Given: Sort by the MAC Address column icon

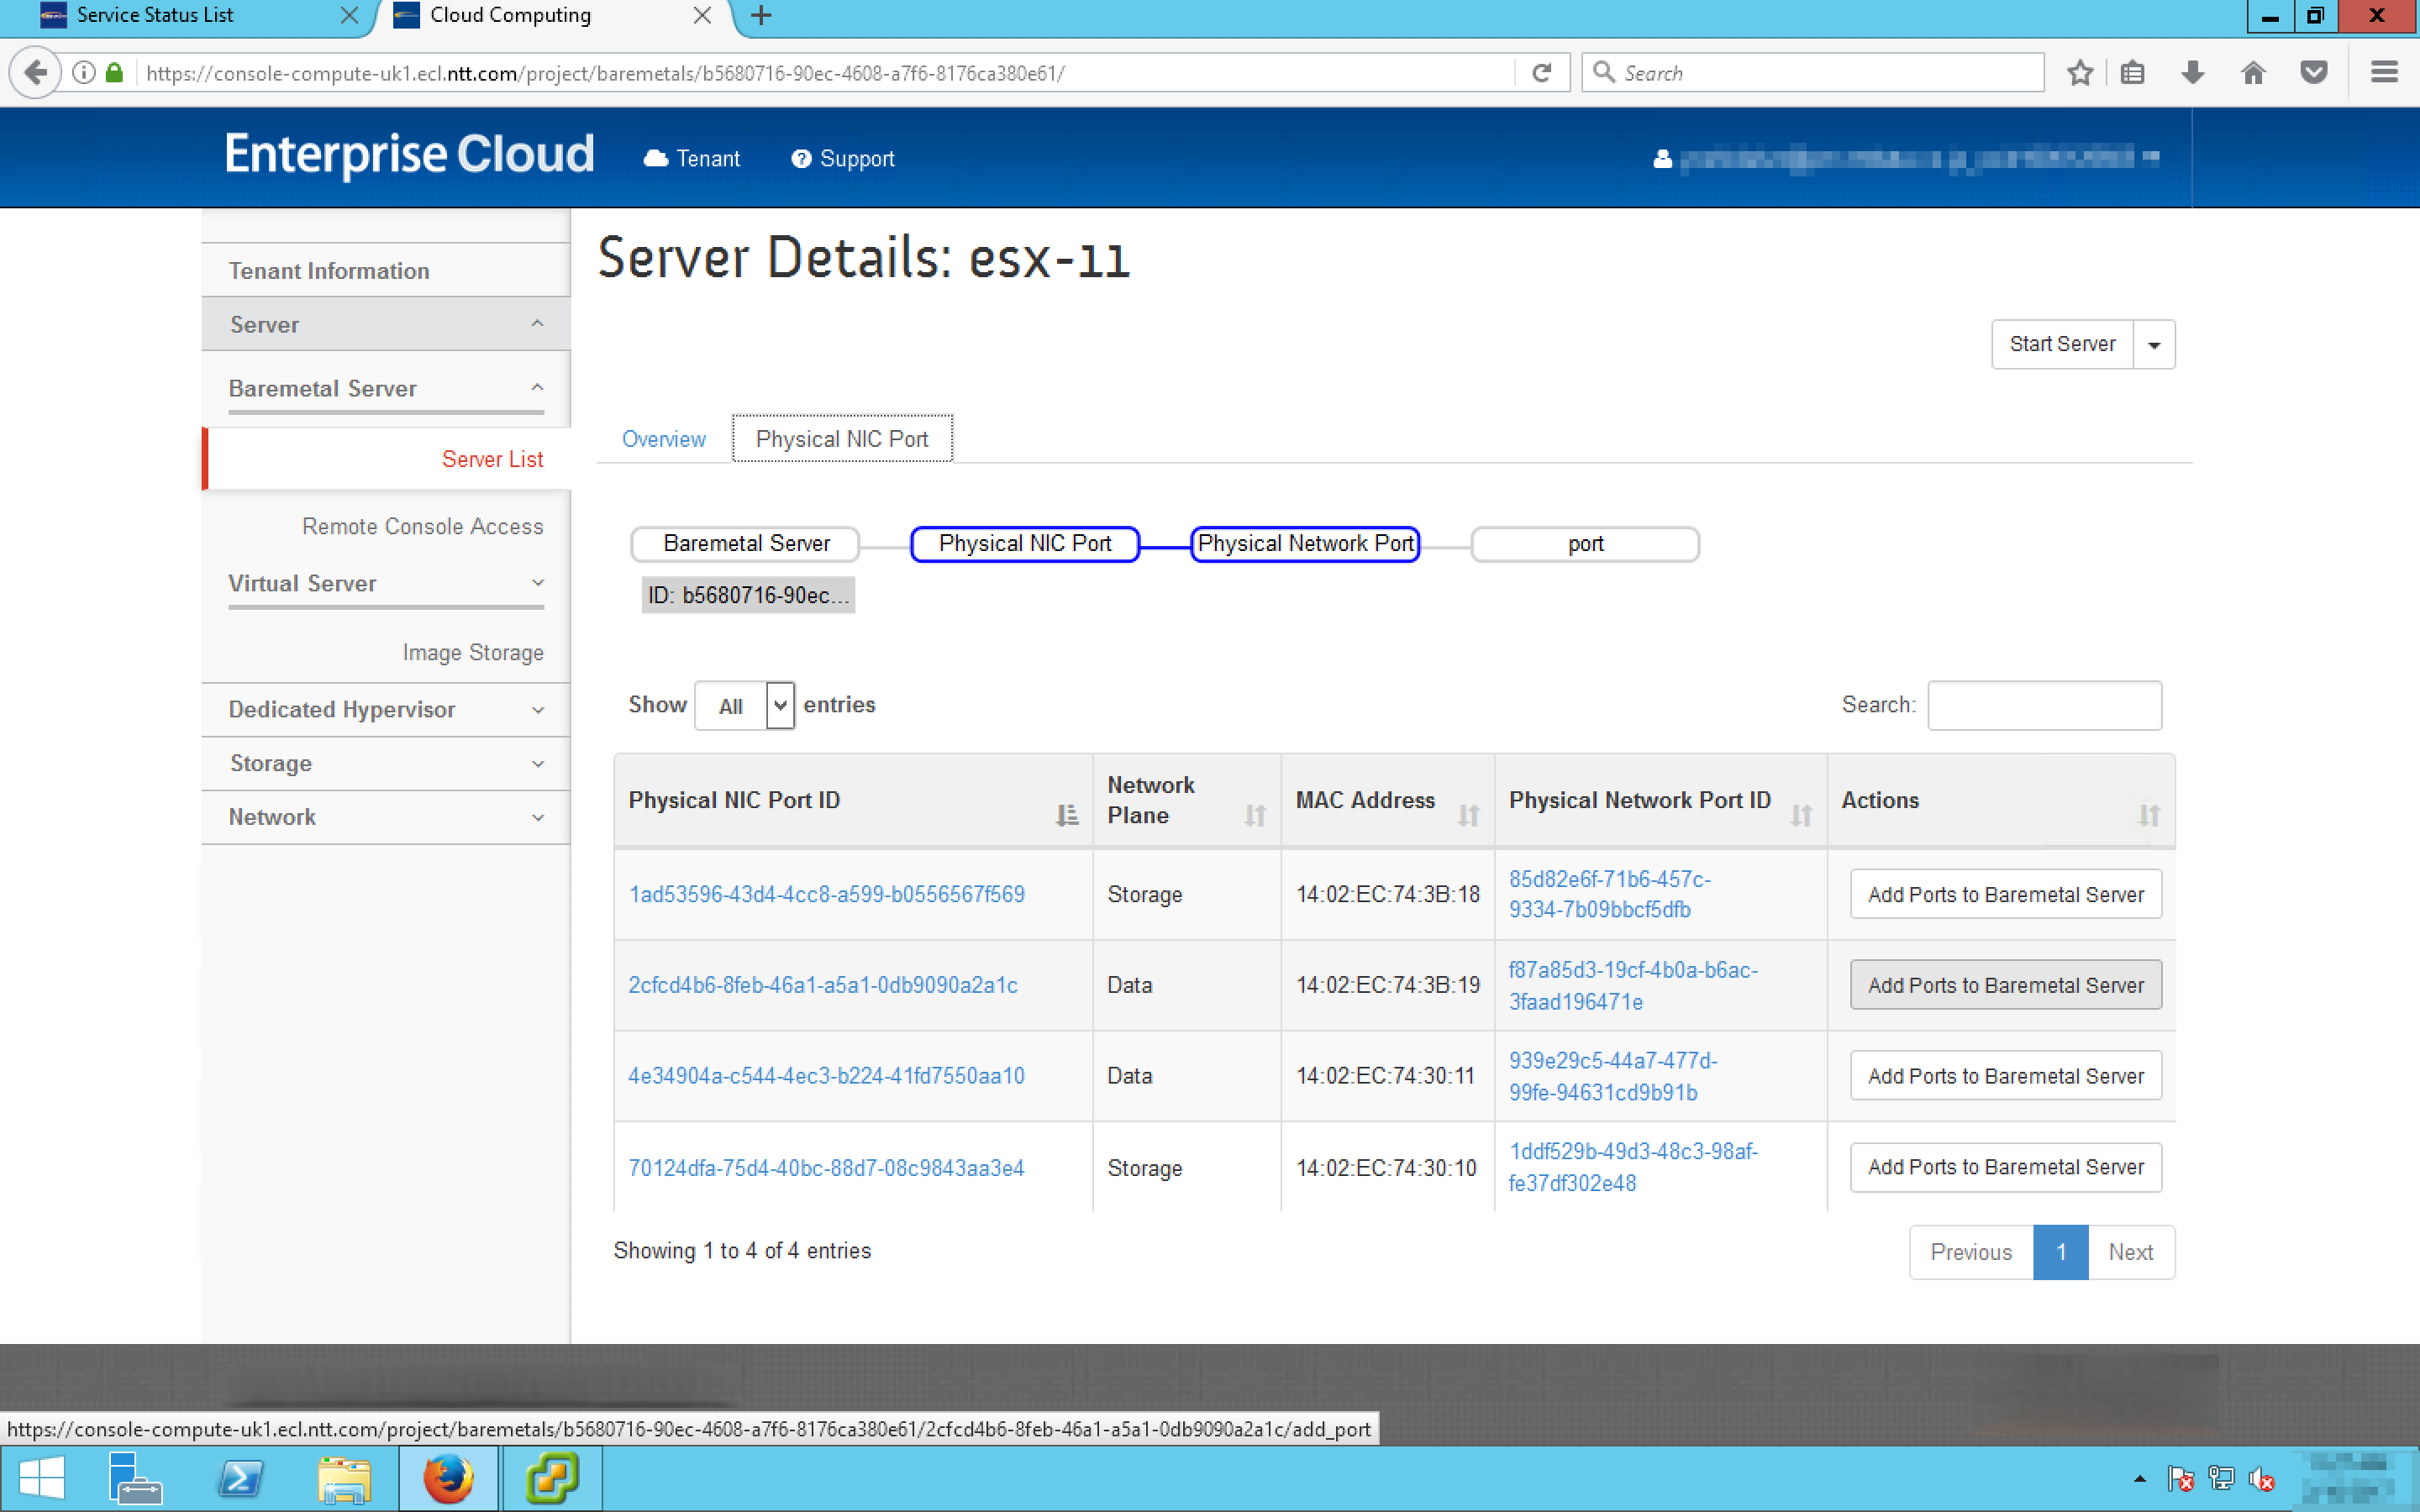Looking at the screenshot, I should pyautogui.click(x=1467, y=815).
